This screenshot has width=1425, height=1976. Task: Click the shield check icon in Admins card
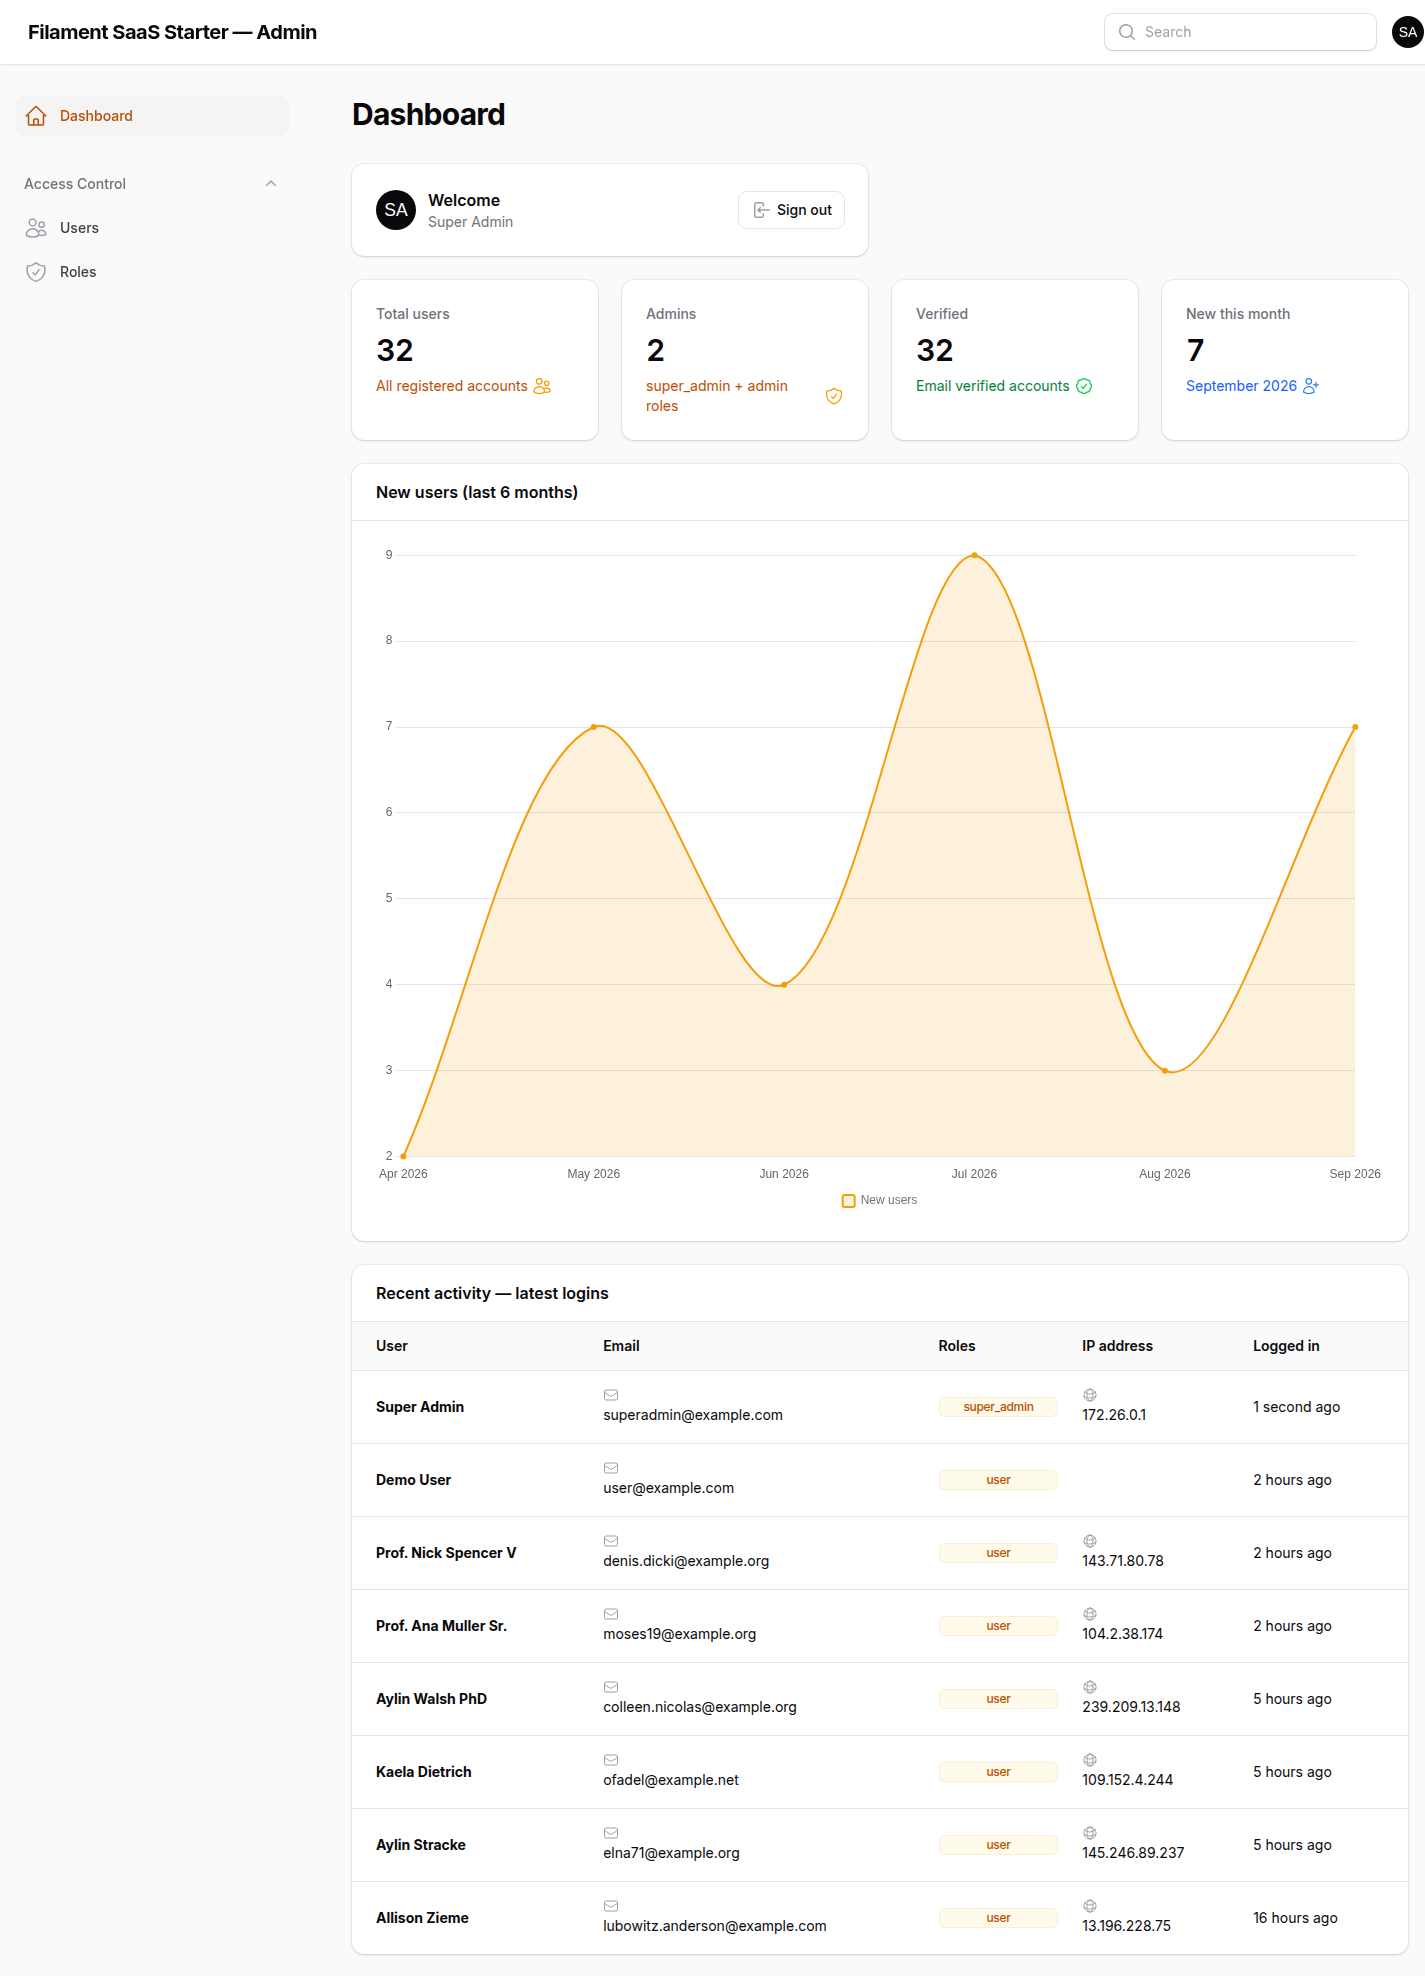point(834,396)
